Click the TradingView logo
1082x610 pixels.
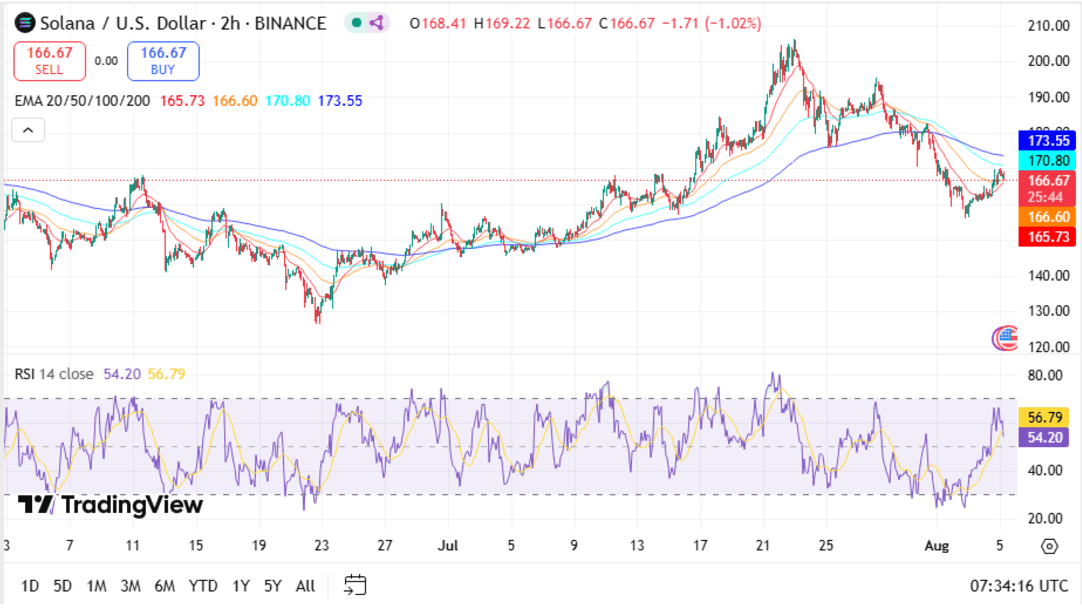(110, 505)
